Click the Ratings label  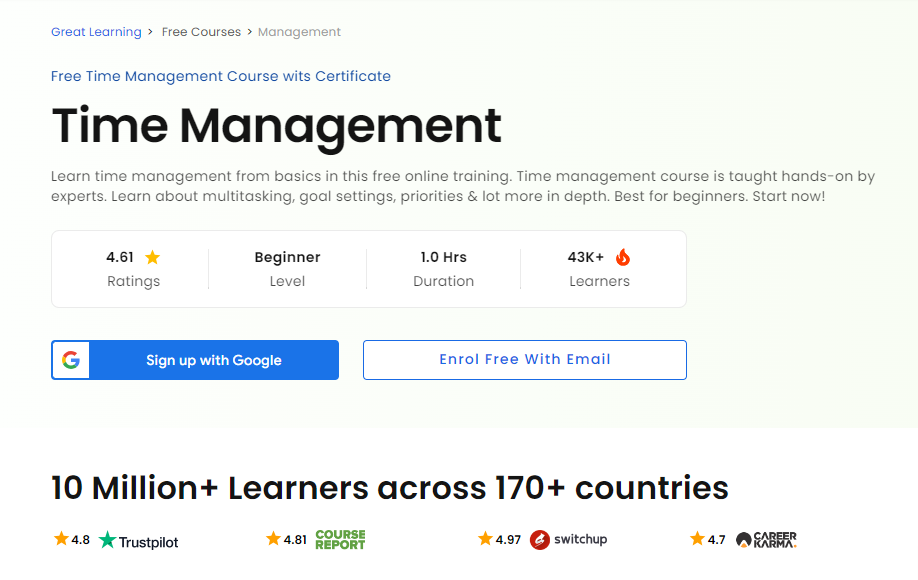[x=133, y=282]
